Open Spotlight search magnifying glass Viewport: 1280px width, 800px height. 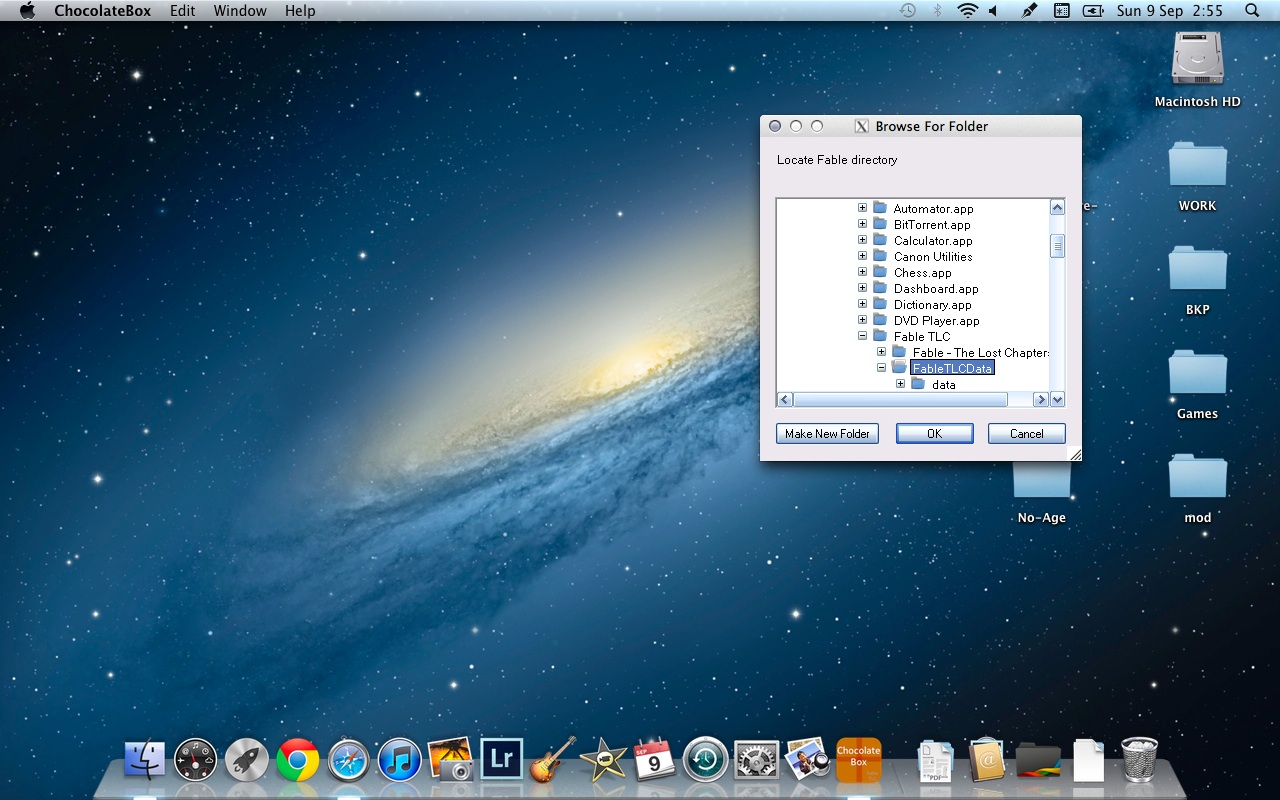pos(1252,11)
